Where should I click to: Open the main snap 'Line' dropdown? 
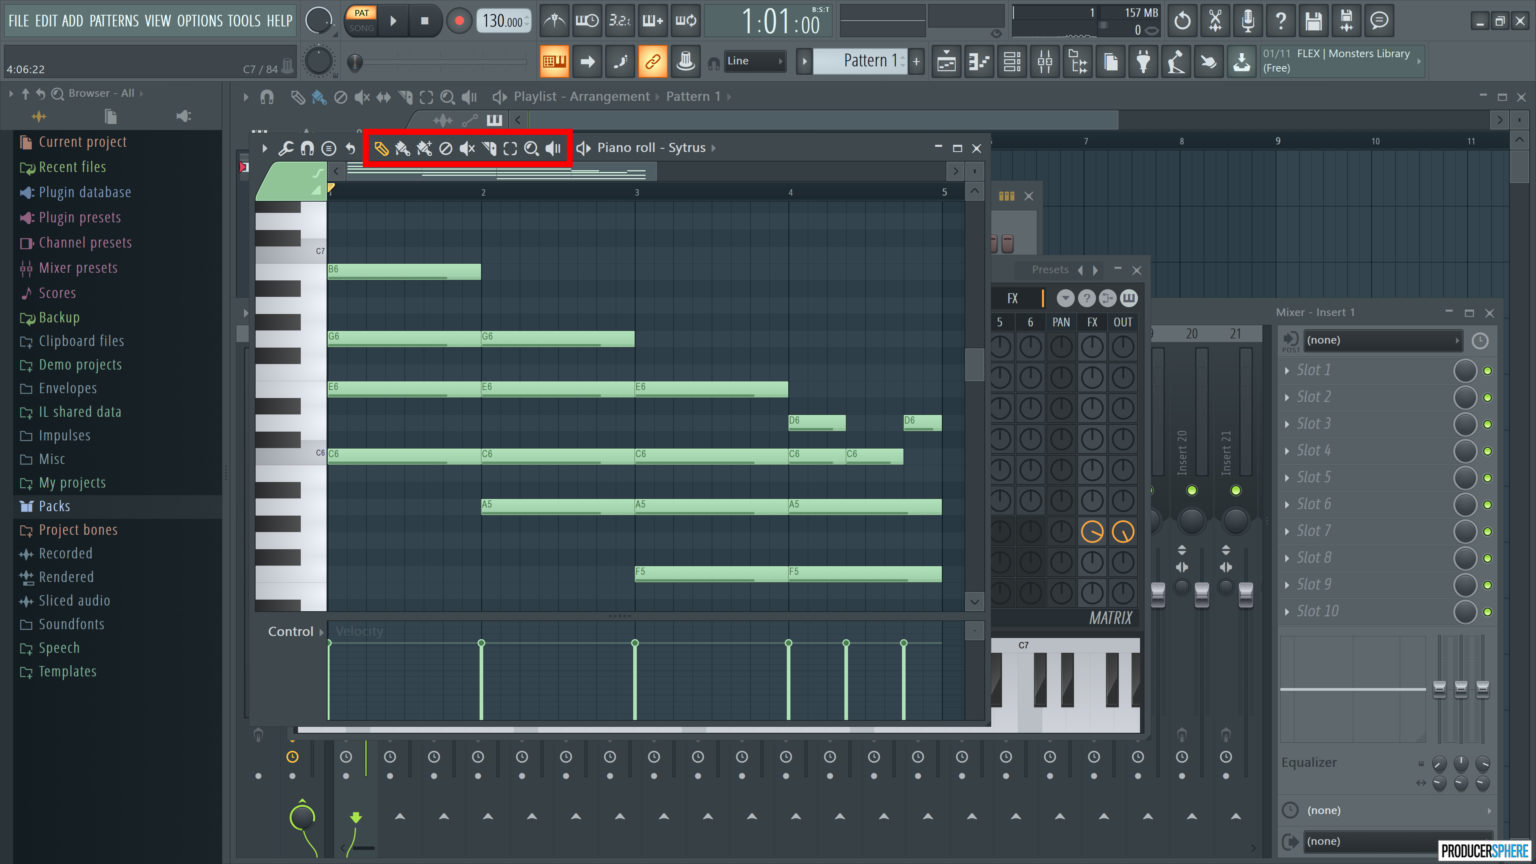(x=755, y=61)
